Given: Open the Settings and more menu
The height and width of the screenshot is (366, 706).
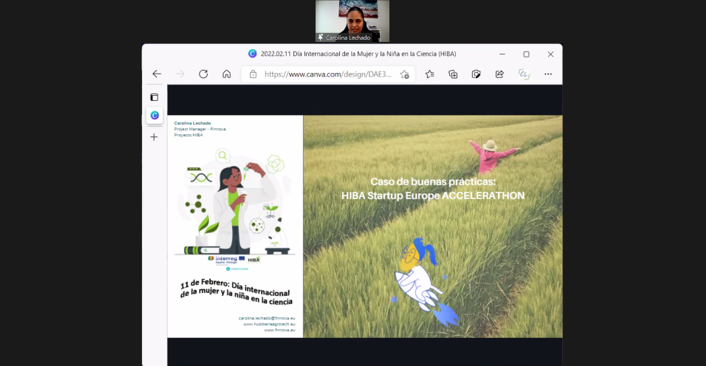Looking at the screenshot, I should click(x=548, y=74).
